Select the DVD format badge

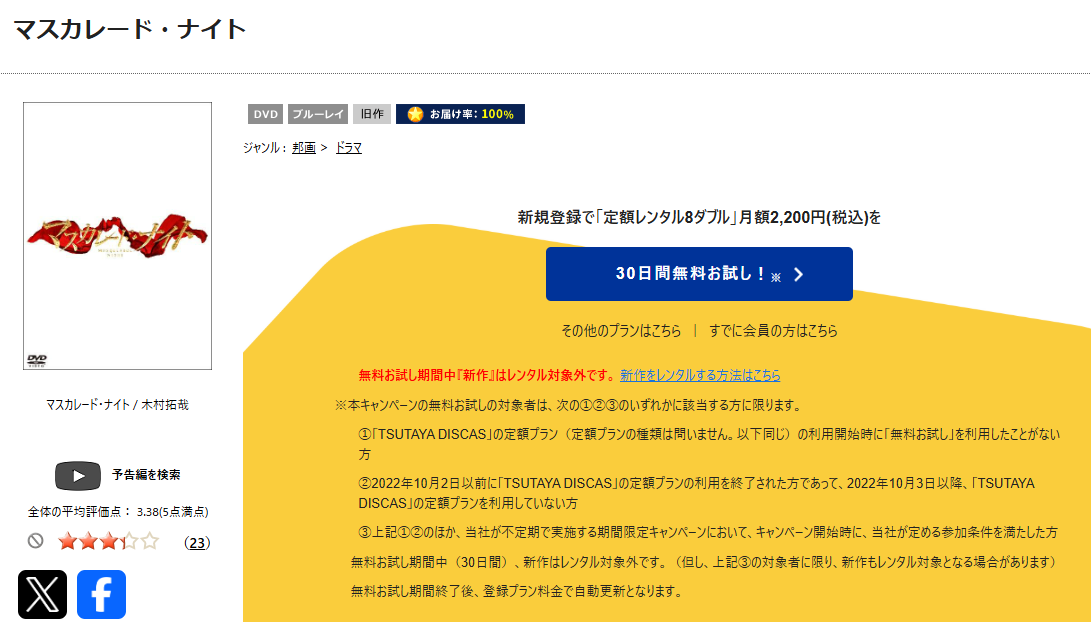point(265,113)
